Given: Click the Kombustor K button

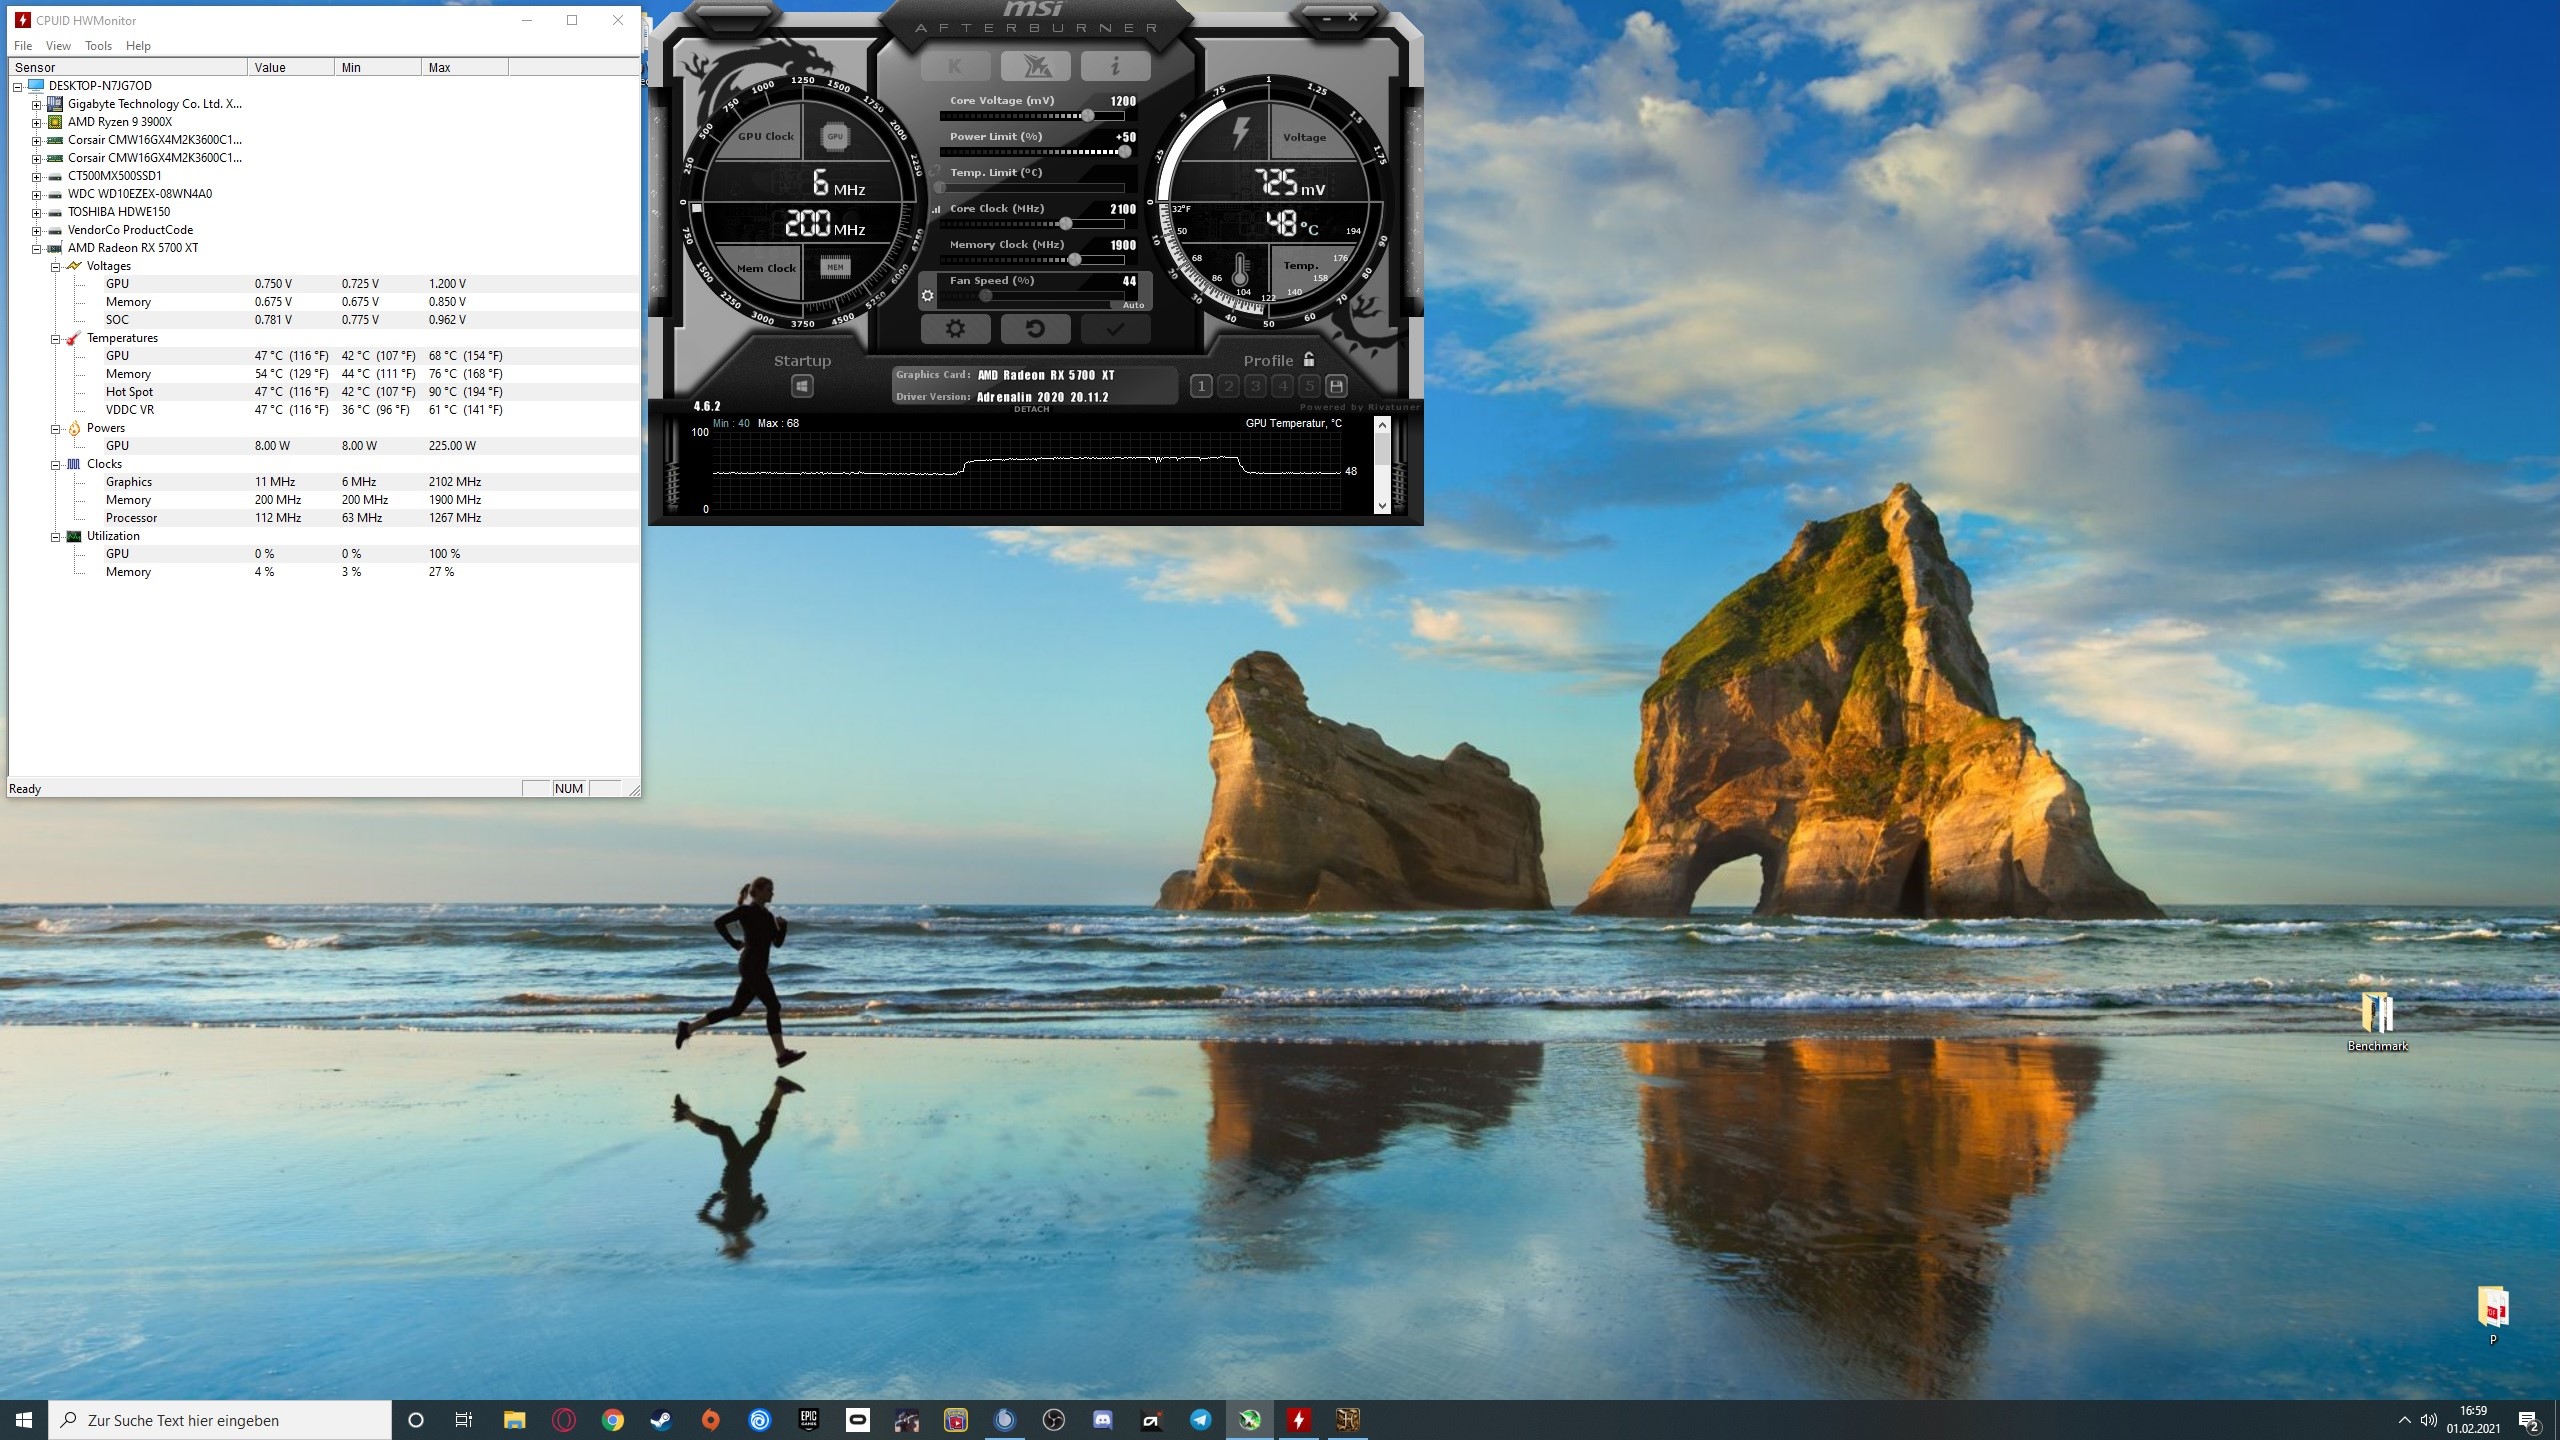Looking at the screenshot, I should coord(955,66).
